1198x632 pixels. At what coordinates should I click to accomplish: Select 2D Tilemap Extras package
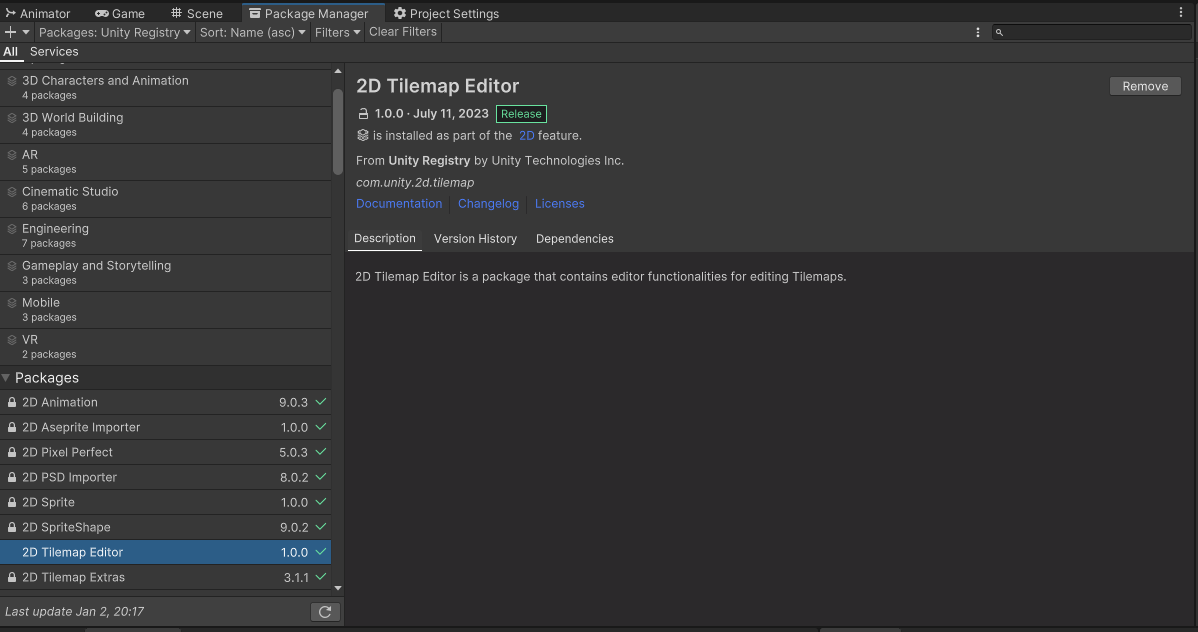[x=166, y=577]
